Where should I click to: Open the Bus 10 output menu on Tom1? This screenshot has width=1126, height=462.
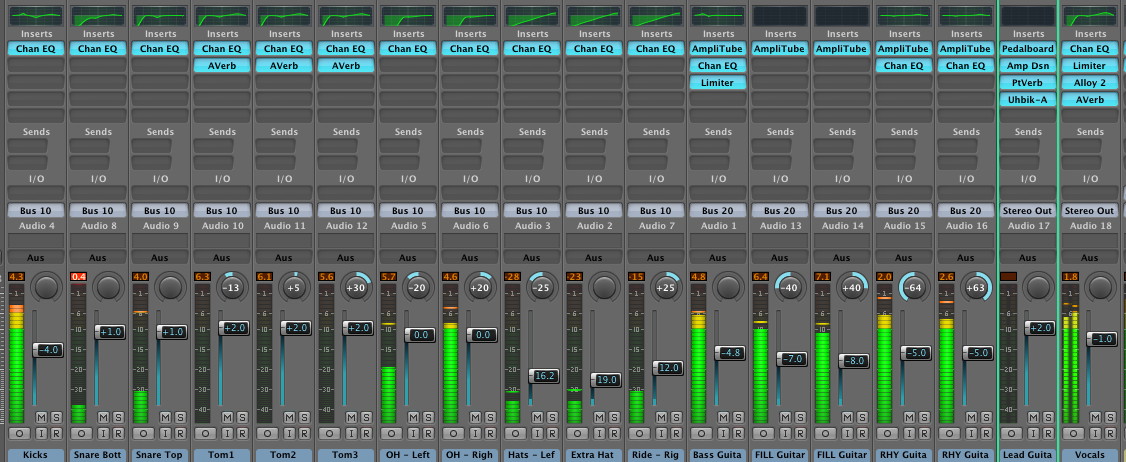(x=221, y=211)
